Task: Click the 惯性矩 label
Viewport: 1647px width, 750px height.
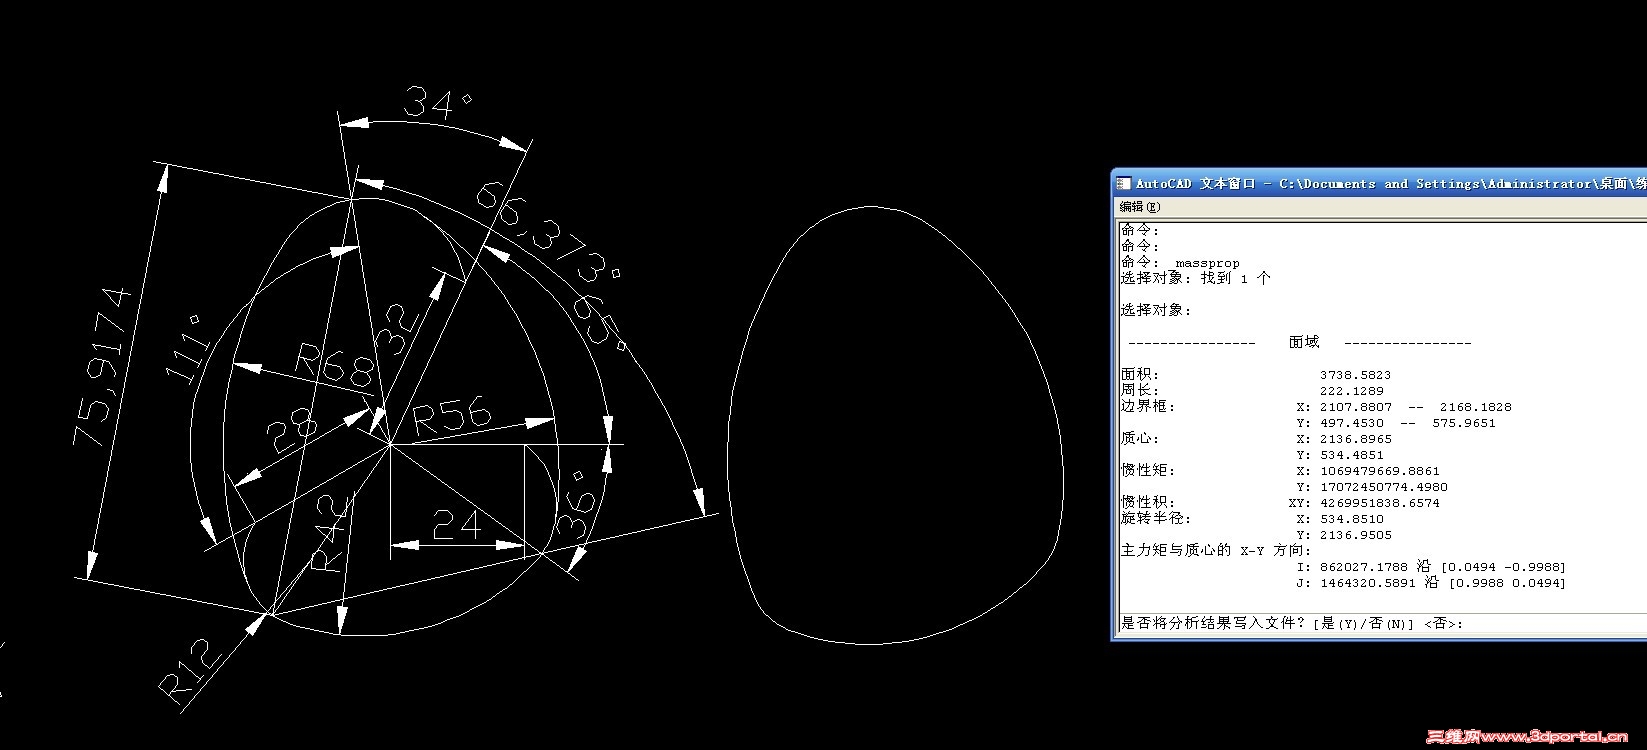Action: (x=1148, y=471)
